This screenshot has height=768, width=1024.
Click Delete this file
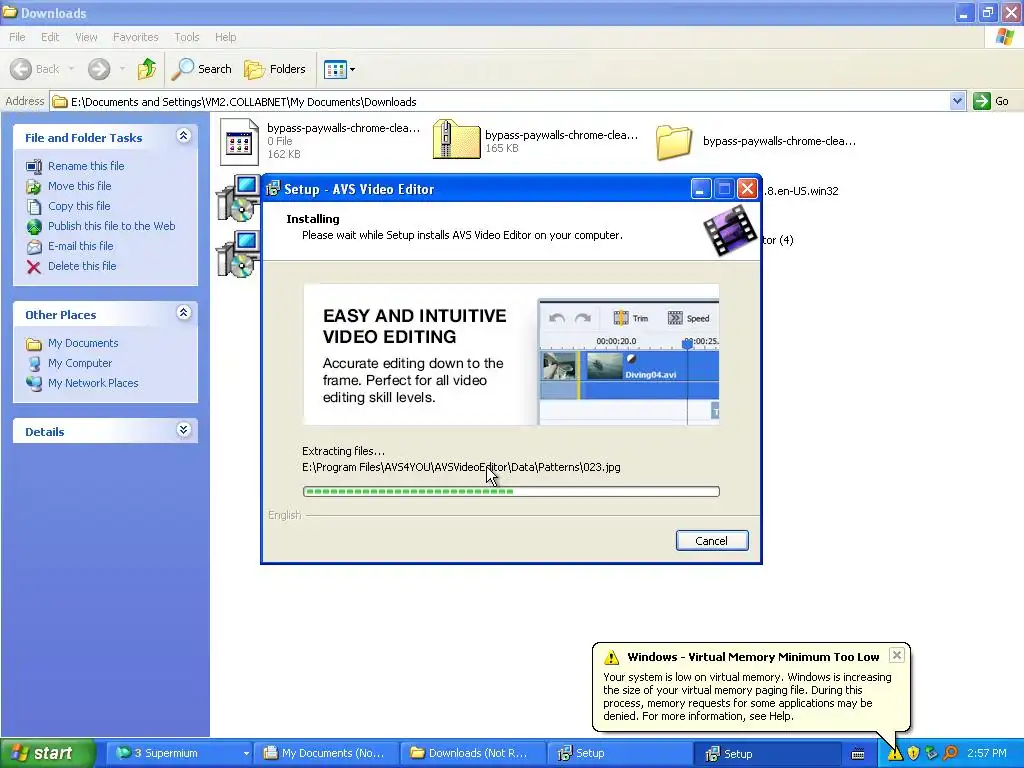pos(82,266)
